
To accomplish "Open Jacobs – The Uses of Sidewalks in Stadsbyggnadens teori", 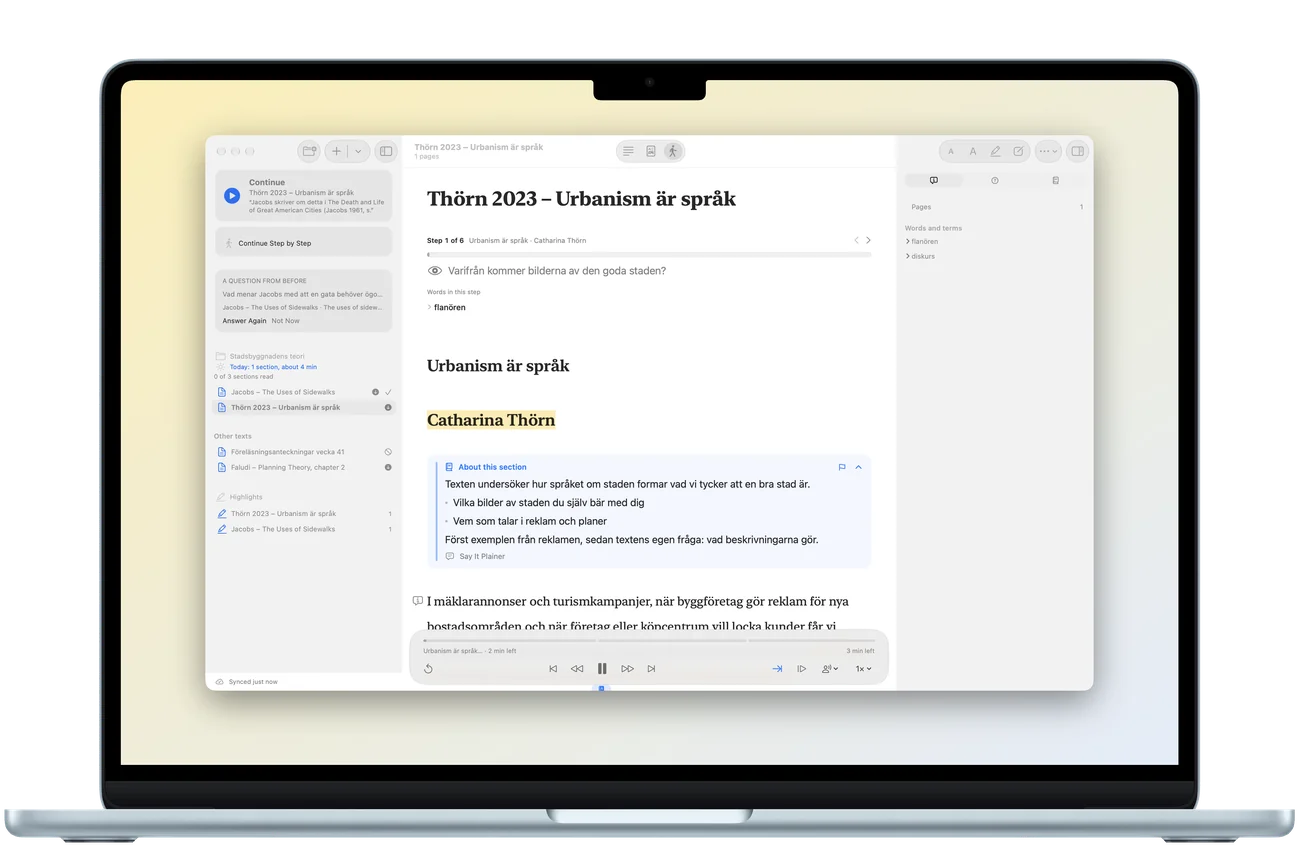I will coord(304,392).
